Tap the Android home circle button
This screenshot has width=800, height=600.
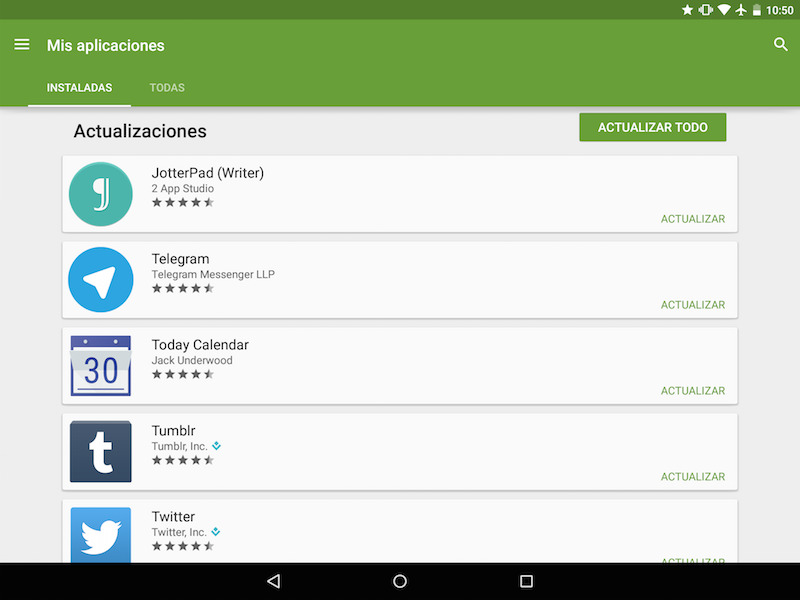pyautogui.click(x=400, y=581)
